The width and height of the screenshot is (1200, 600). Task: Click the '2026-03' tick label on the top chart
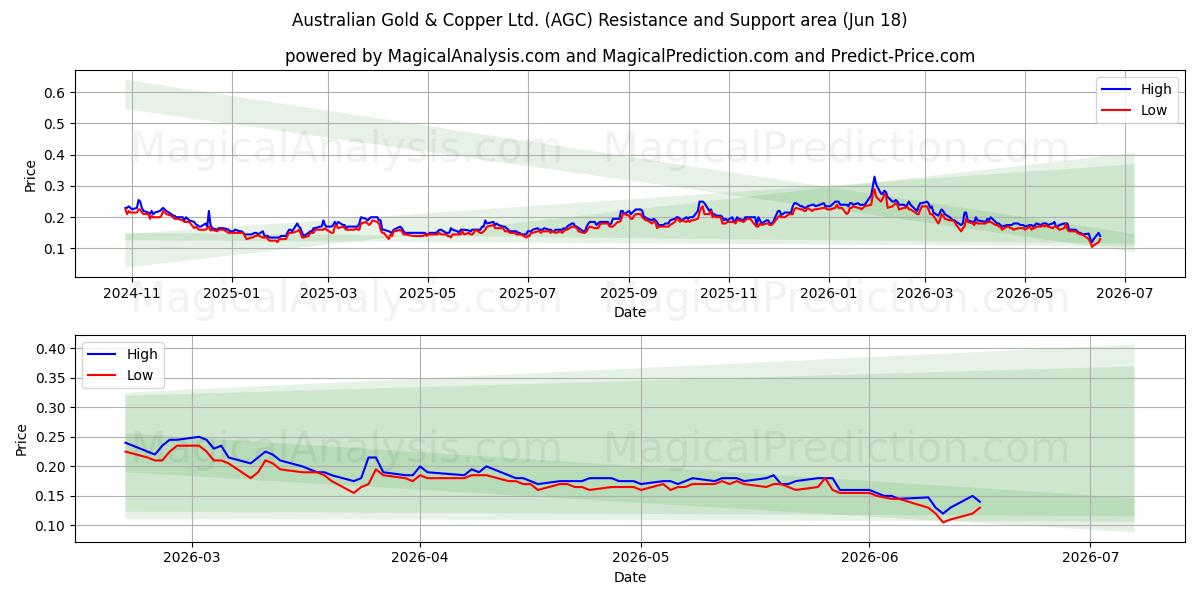coord(924,293)
